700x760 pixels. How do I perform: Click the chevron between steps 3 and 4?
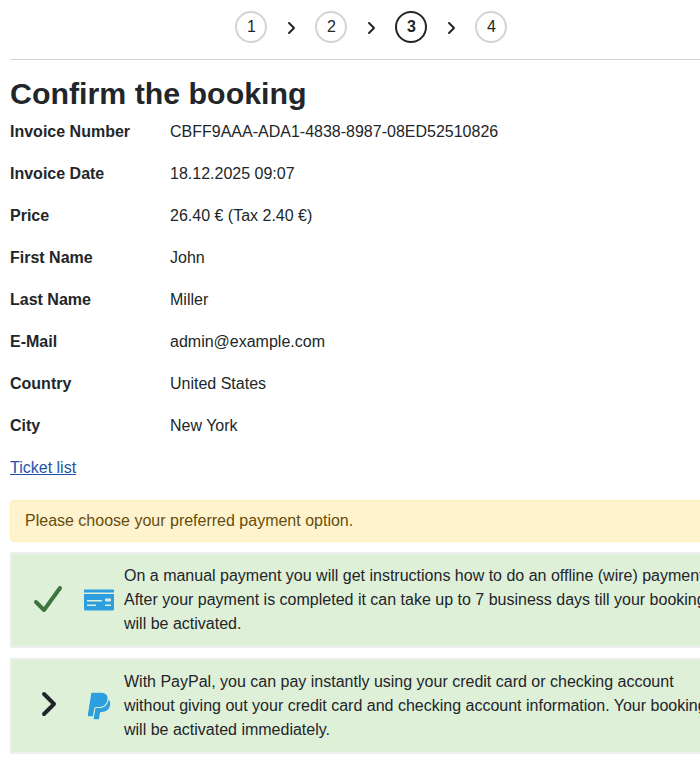(451, 28)
